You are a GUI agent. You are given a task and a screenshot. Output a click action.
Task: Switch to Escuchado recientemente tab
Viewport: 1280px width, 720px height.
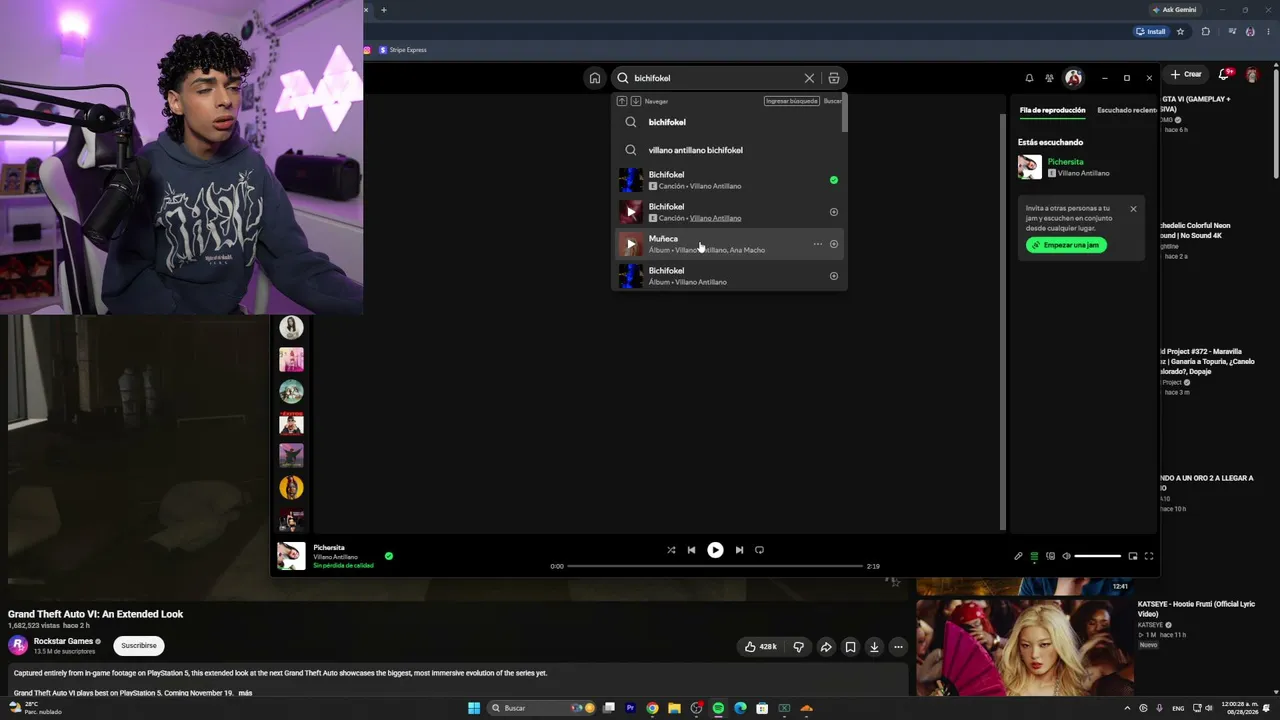pyautogui.click(x=1127, y=110)
